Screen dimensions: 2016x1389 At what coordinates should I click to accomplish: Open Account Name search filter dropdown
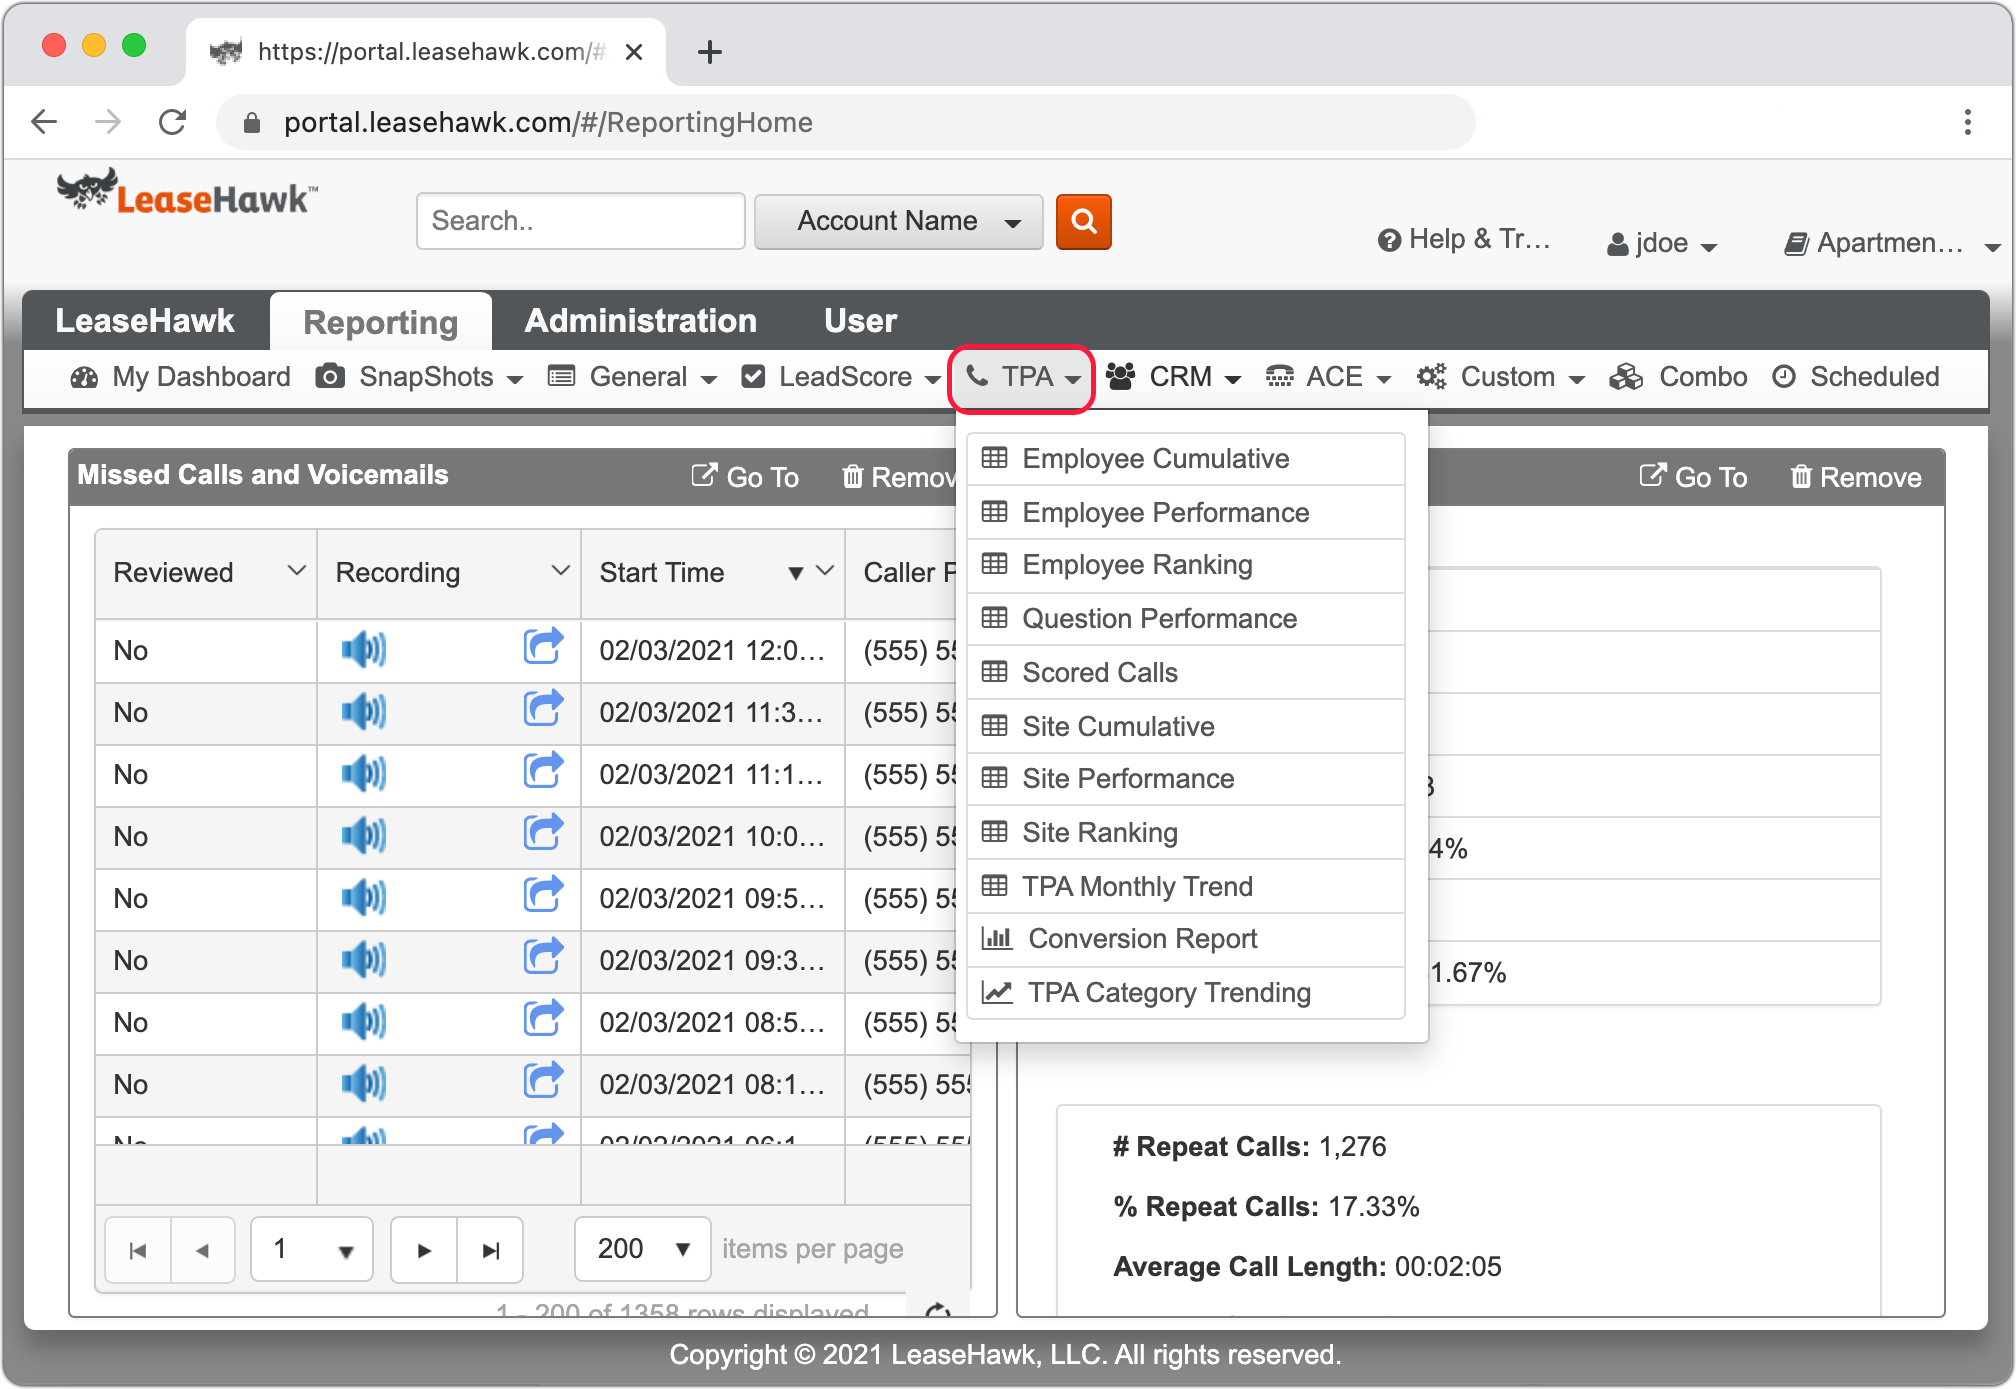(x=898, y=221)
